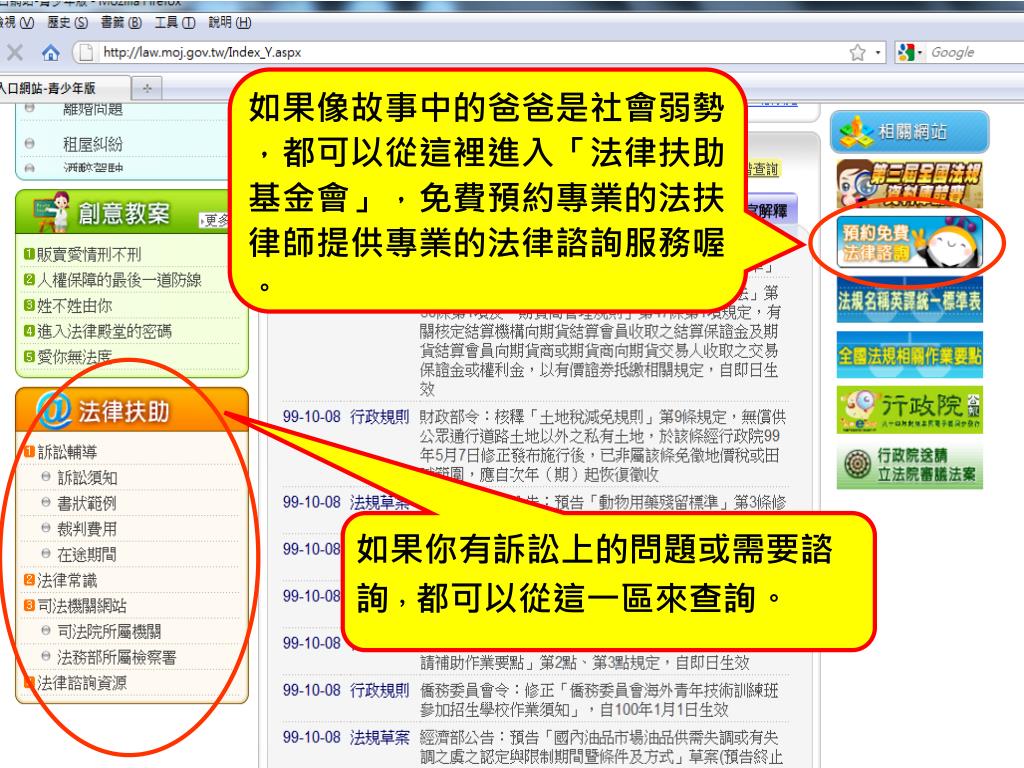The width and height of the screenshot is (1024, 768).
Task: Click 法規草案 link for 經濟部公告
Action: [379, 737]
